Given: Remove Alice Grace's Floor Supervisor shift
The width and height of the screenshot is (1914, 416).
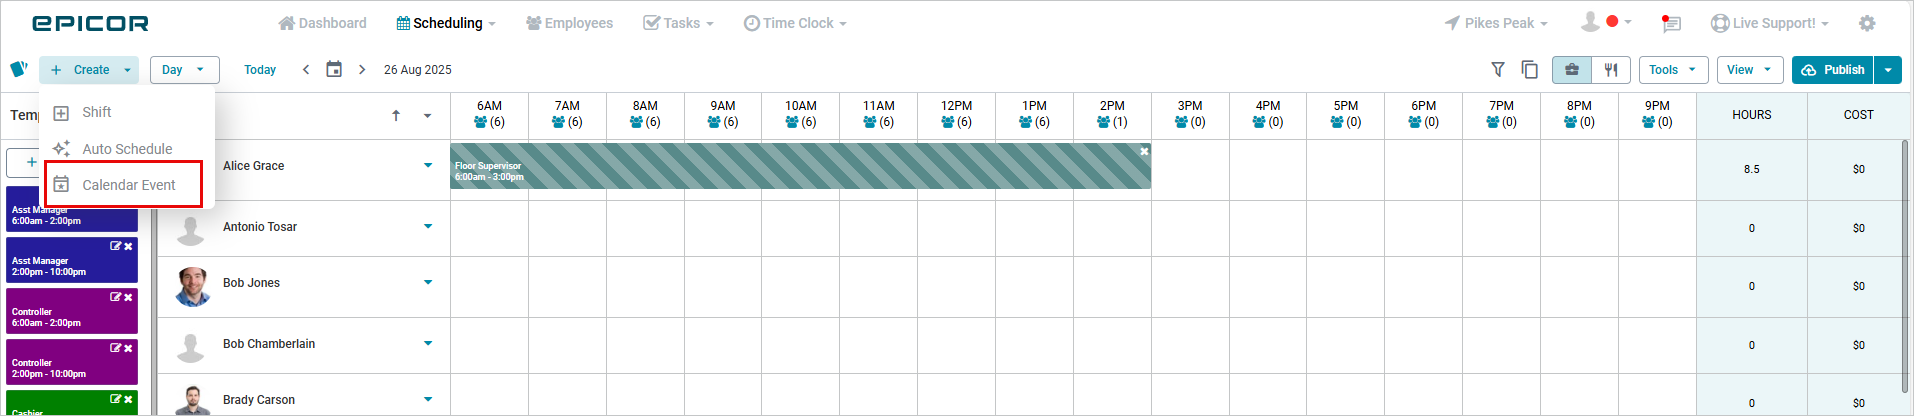Looking at the screenshot, I should point(1144,151).
